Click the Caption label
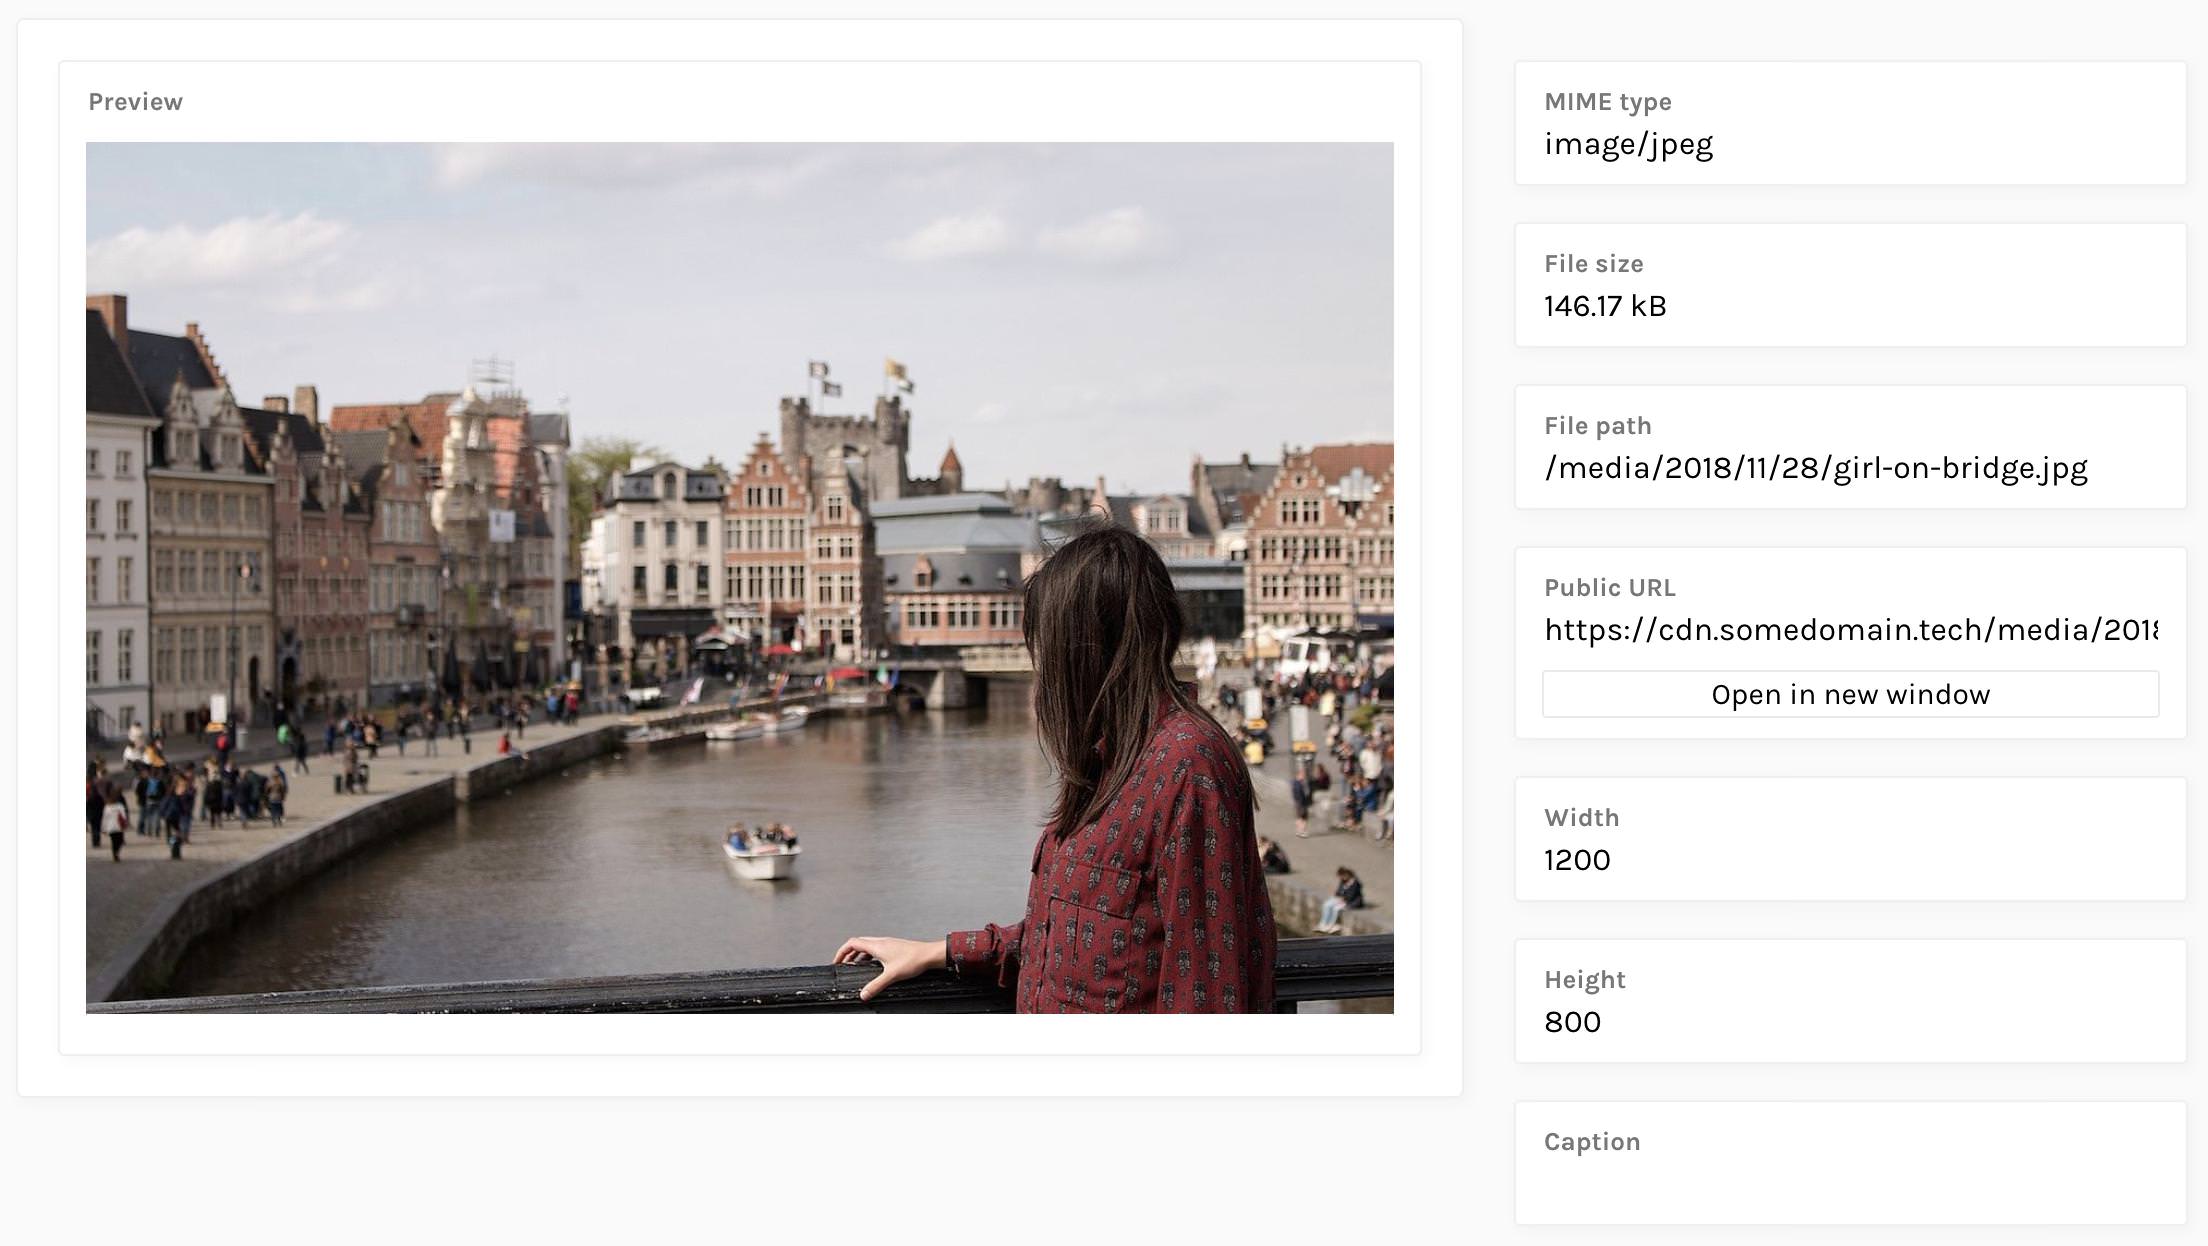The width and height of the screenshot is (2208, 1246). click(x=1592, y=1142)
